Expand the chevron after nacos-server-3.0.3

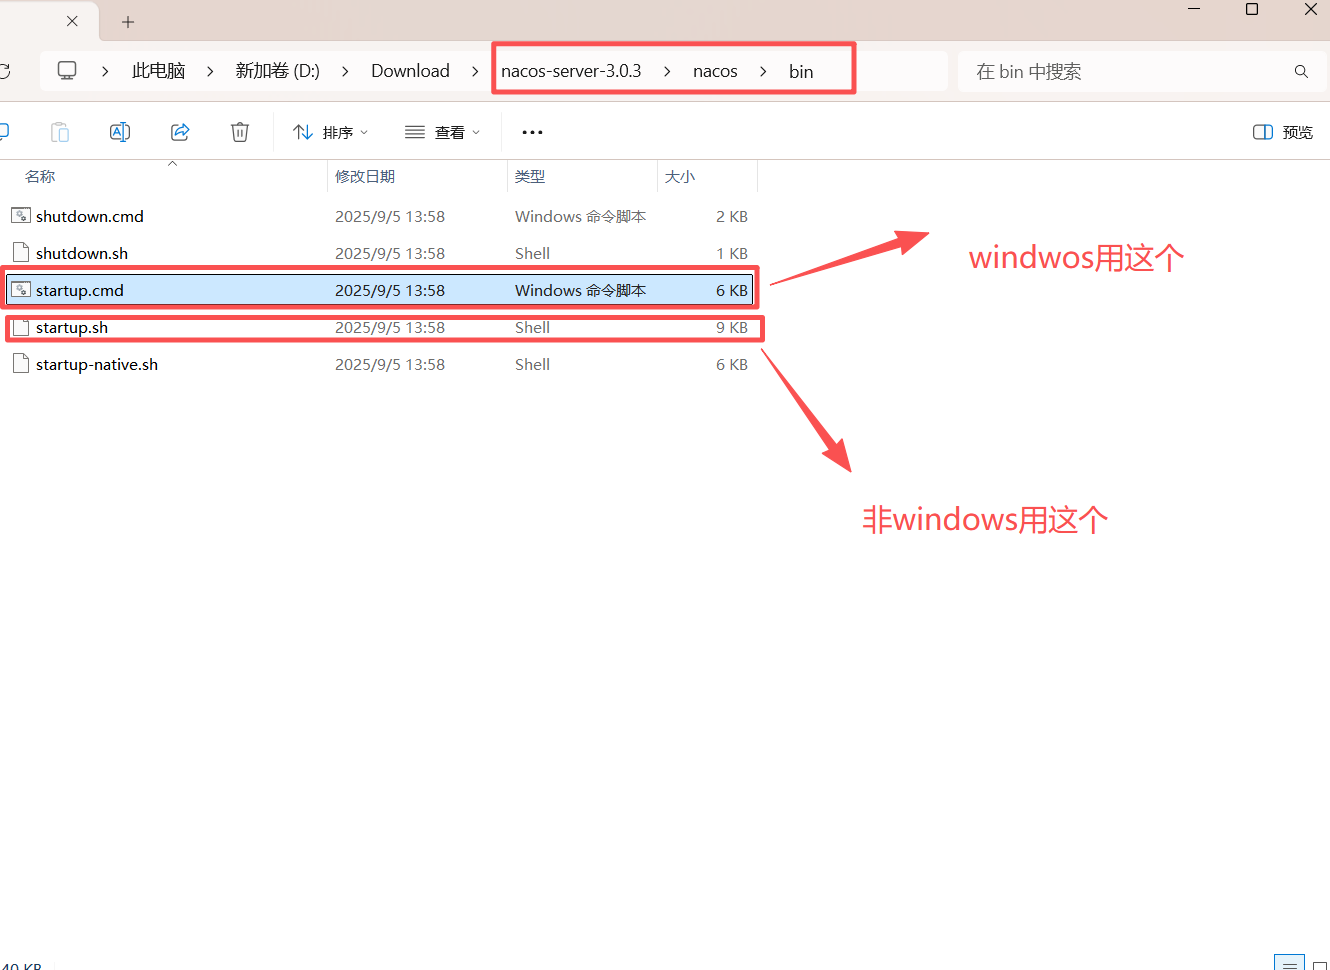coord(667,71)
